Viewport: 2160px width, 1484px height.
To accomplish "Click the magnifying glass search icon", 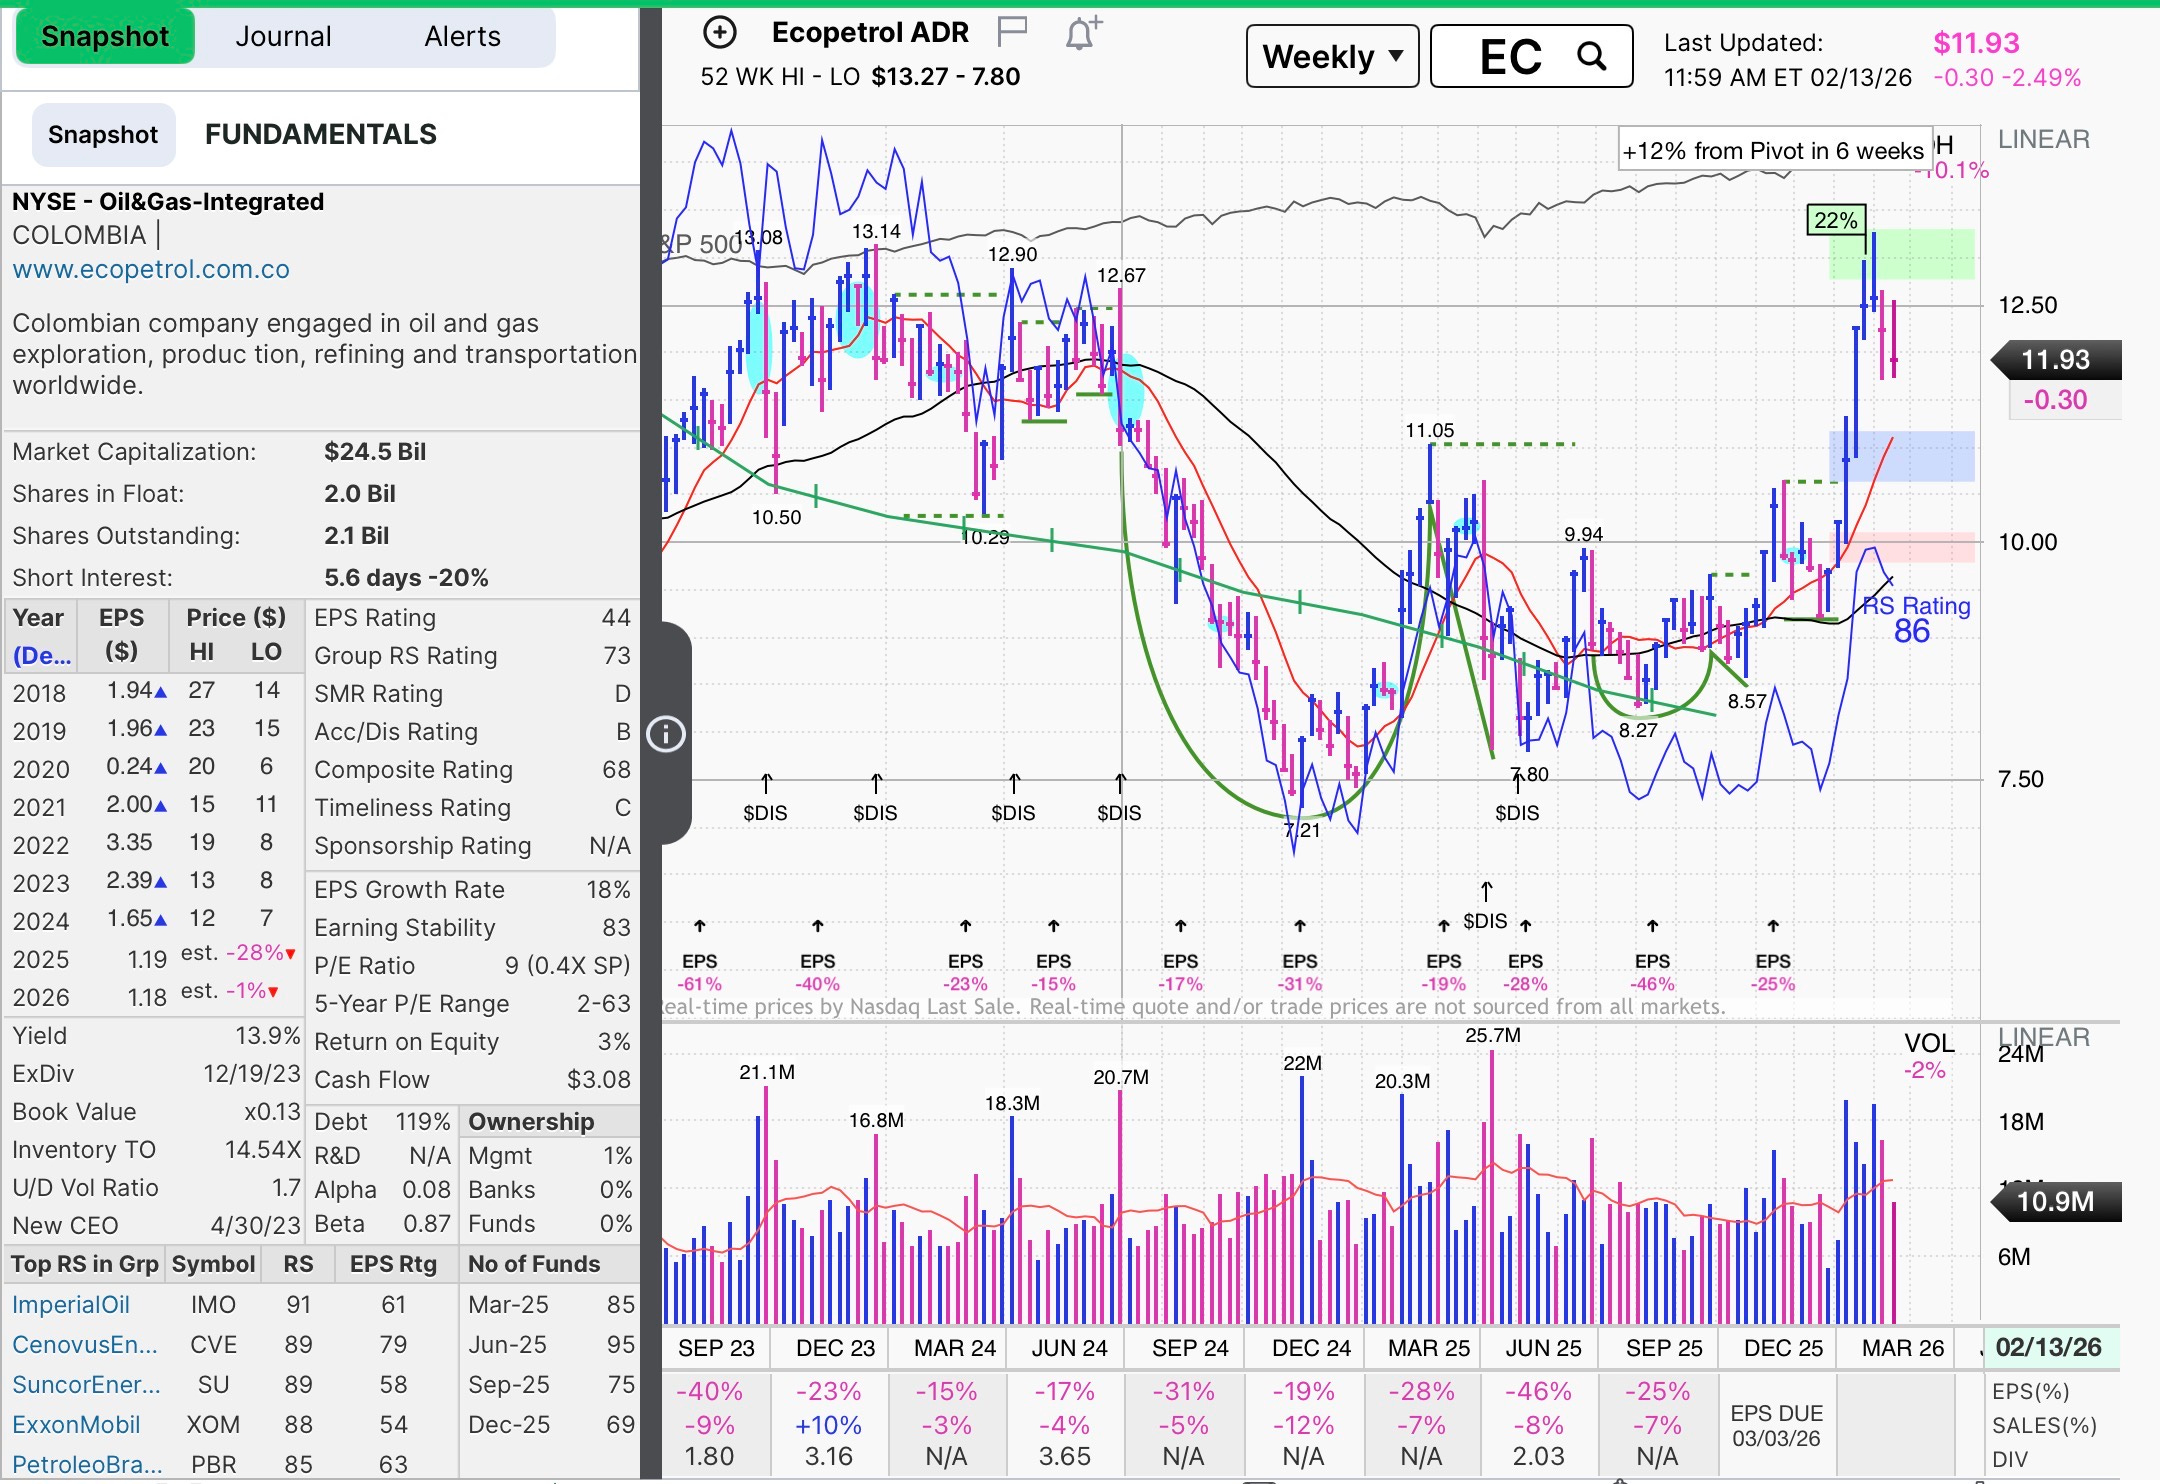I will (1591, 57).
